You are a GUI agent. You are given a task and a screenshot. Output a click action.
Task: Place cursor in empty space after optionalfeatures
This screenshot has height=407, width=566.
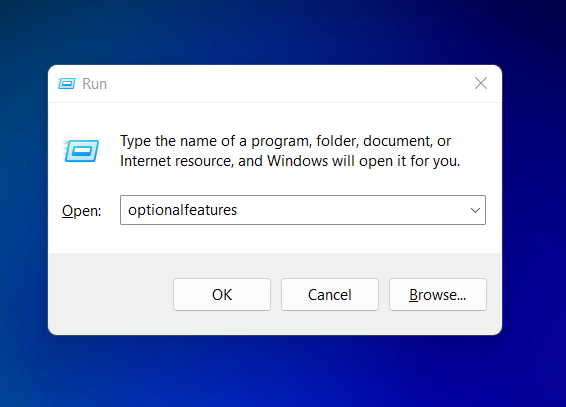[350, 210]
